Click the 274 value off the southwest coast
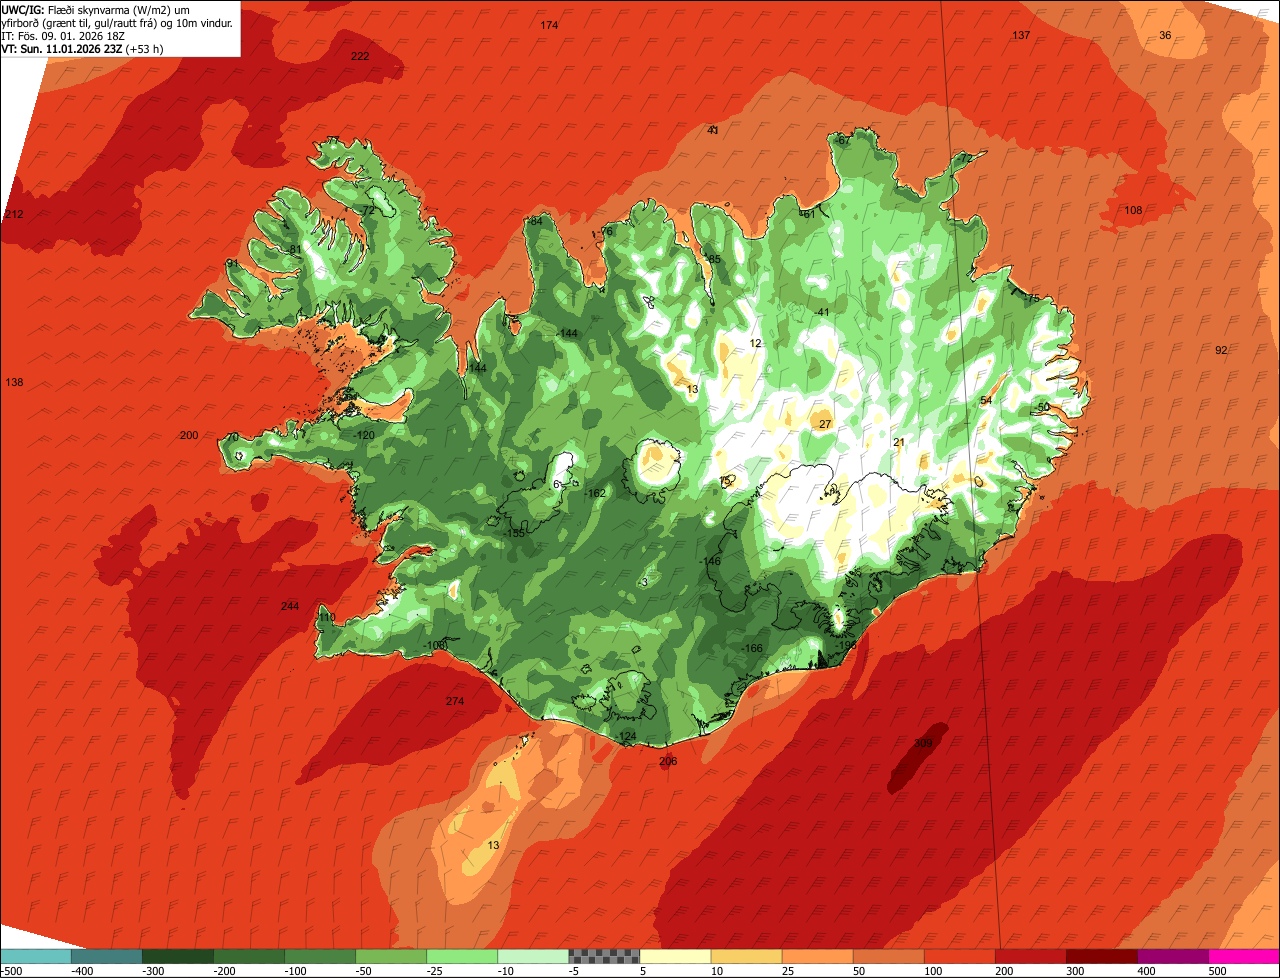The width and height of the screenshot is (1280, 978). tap(455, 702)
